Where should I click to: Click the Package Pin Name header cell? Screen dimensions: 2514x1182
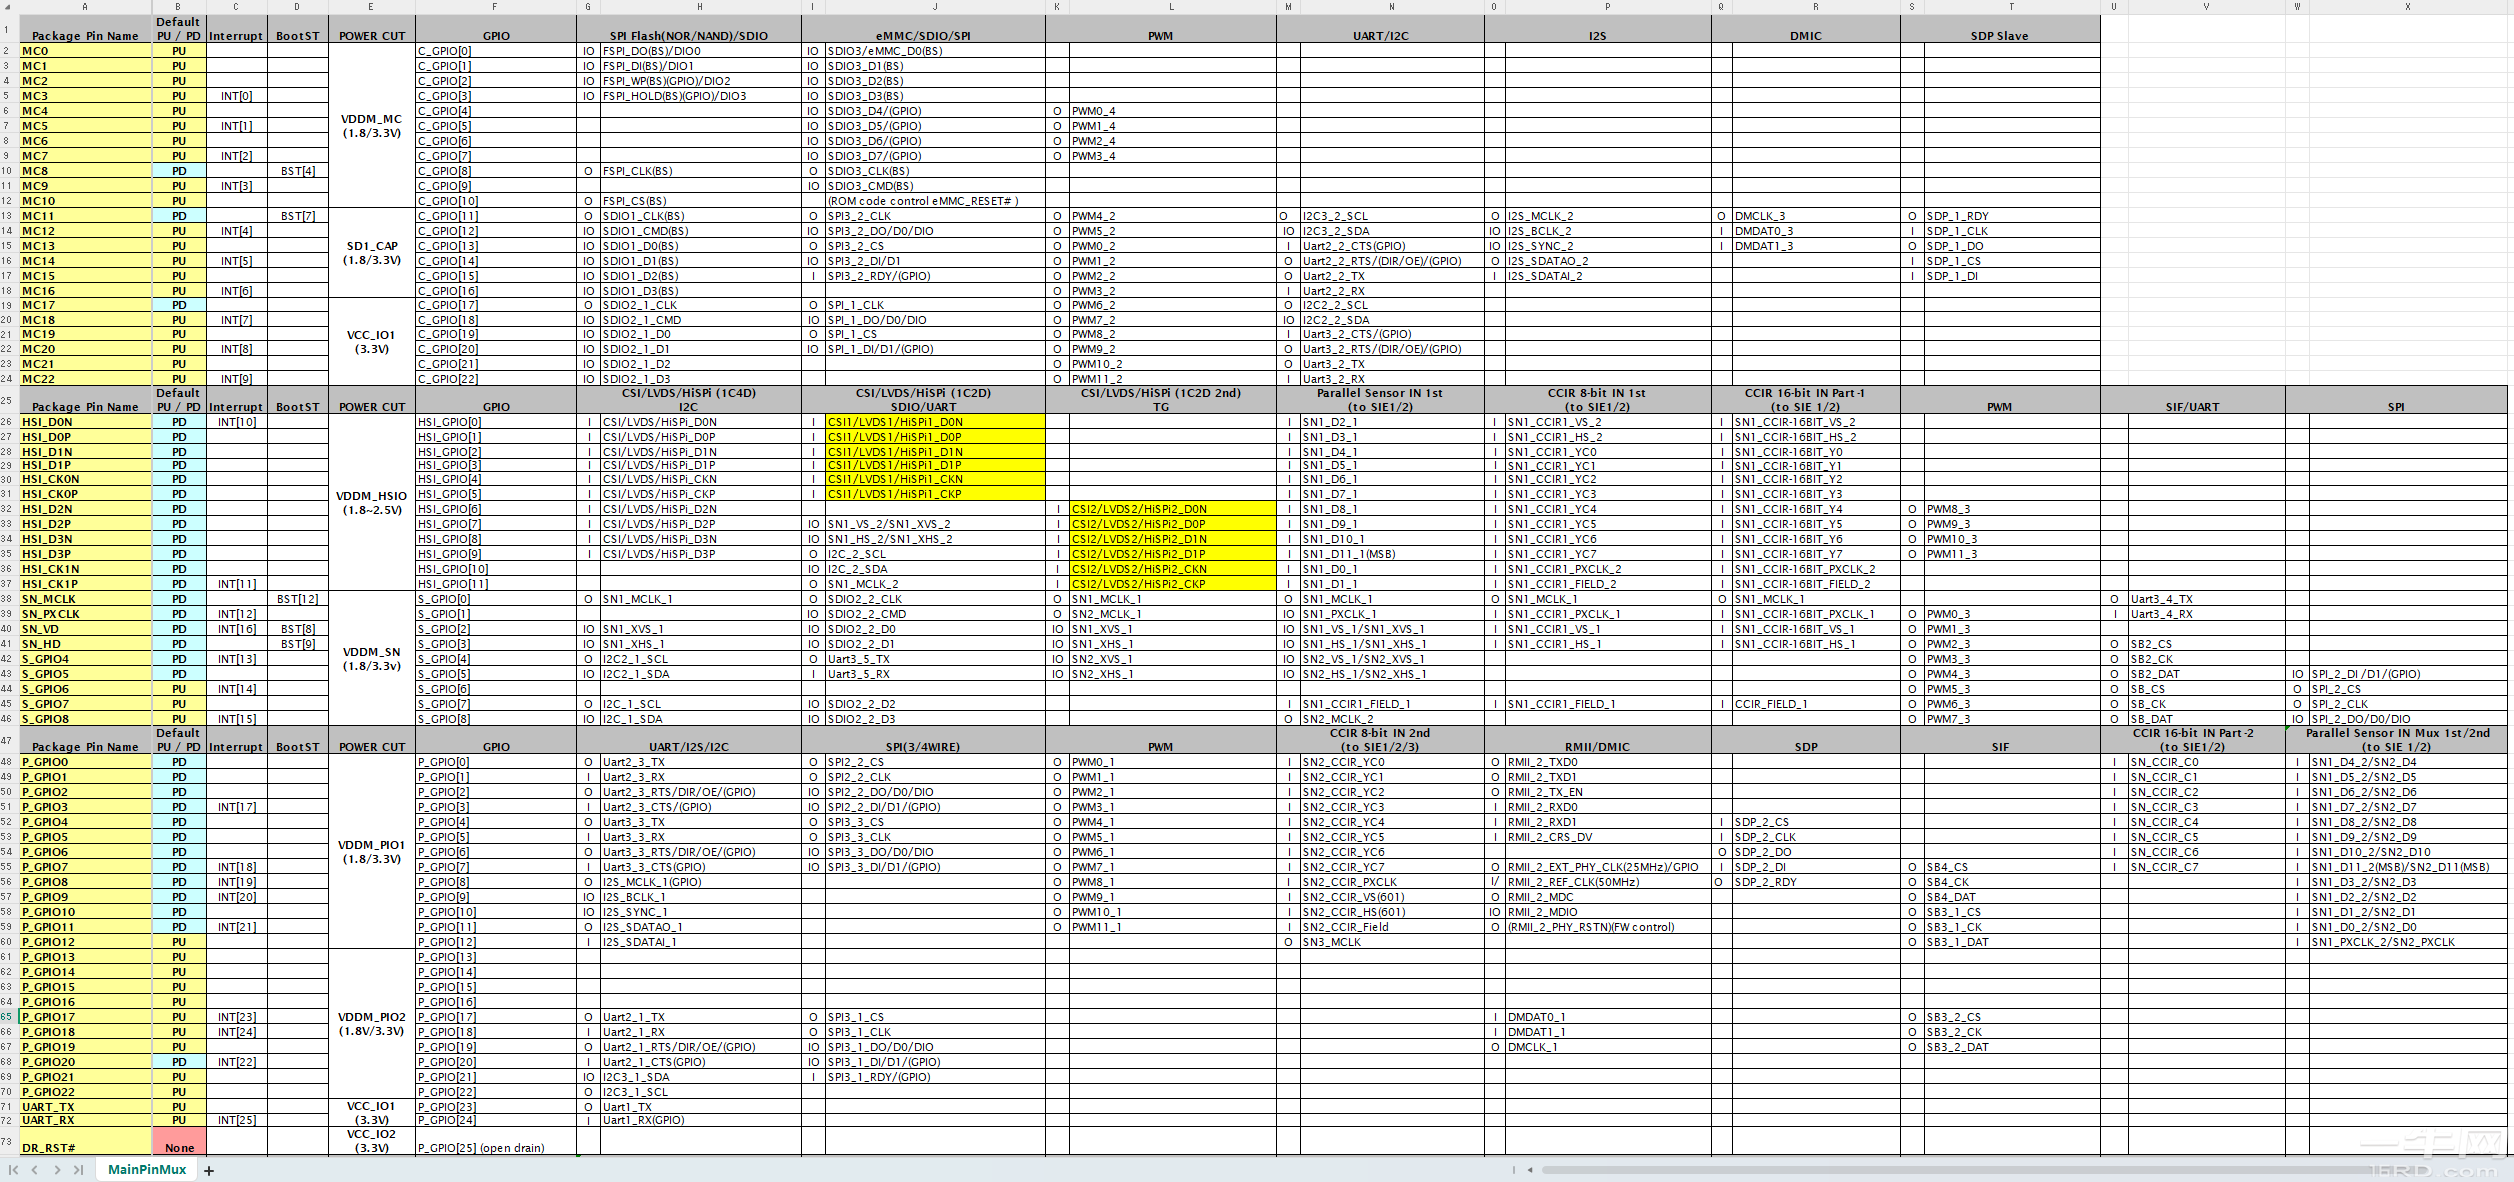pos(85,35)
